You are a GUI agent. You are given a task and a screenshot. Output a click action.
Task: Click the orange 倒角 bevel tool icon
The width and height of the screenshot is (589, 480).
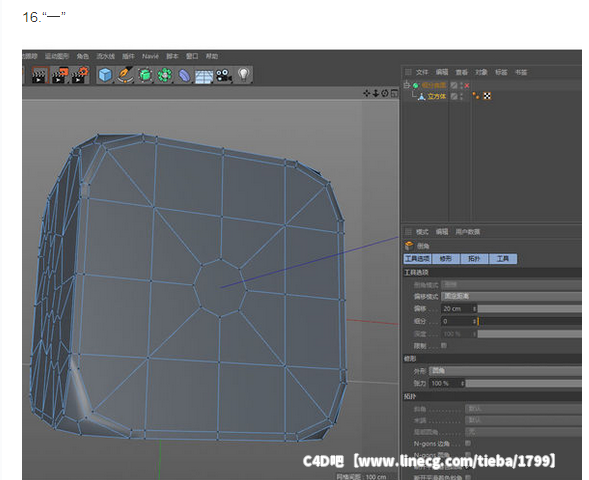click(409, 246)
